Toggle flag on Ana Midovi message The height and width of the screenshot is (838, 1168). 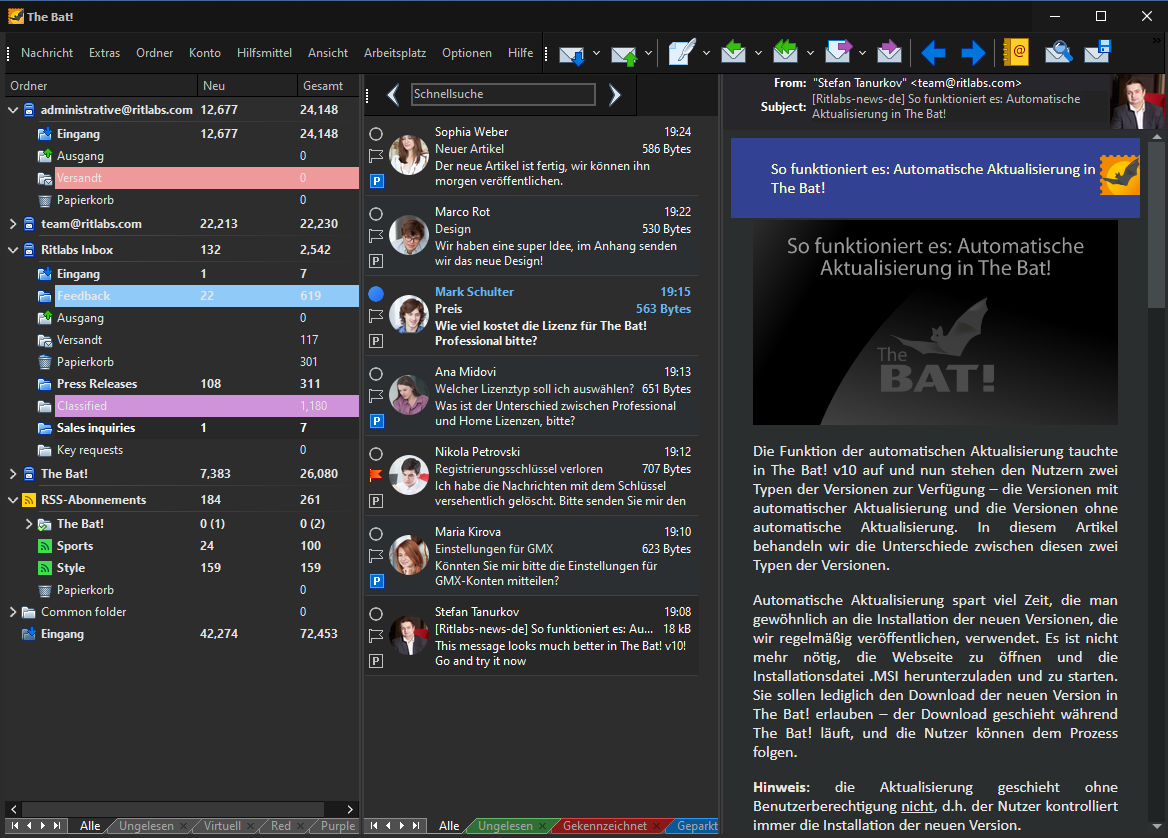(376, 396)
